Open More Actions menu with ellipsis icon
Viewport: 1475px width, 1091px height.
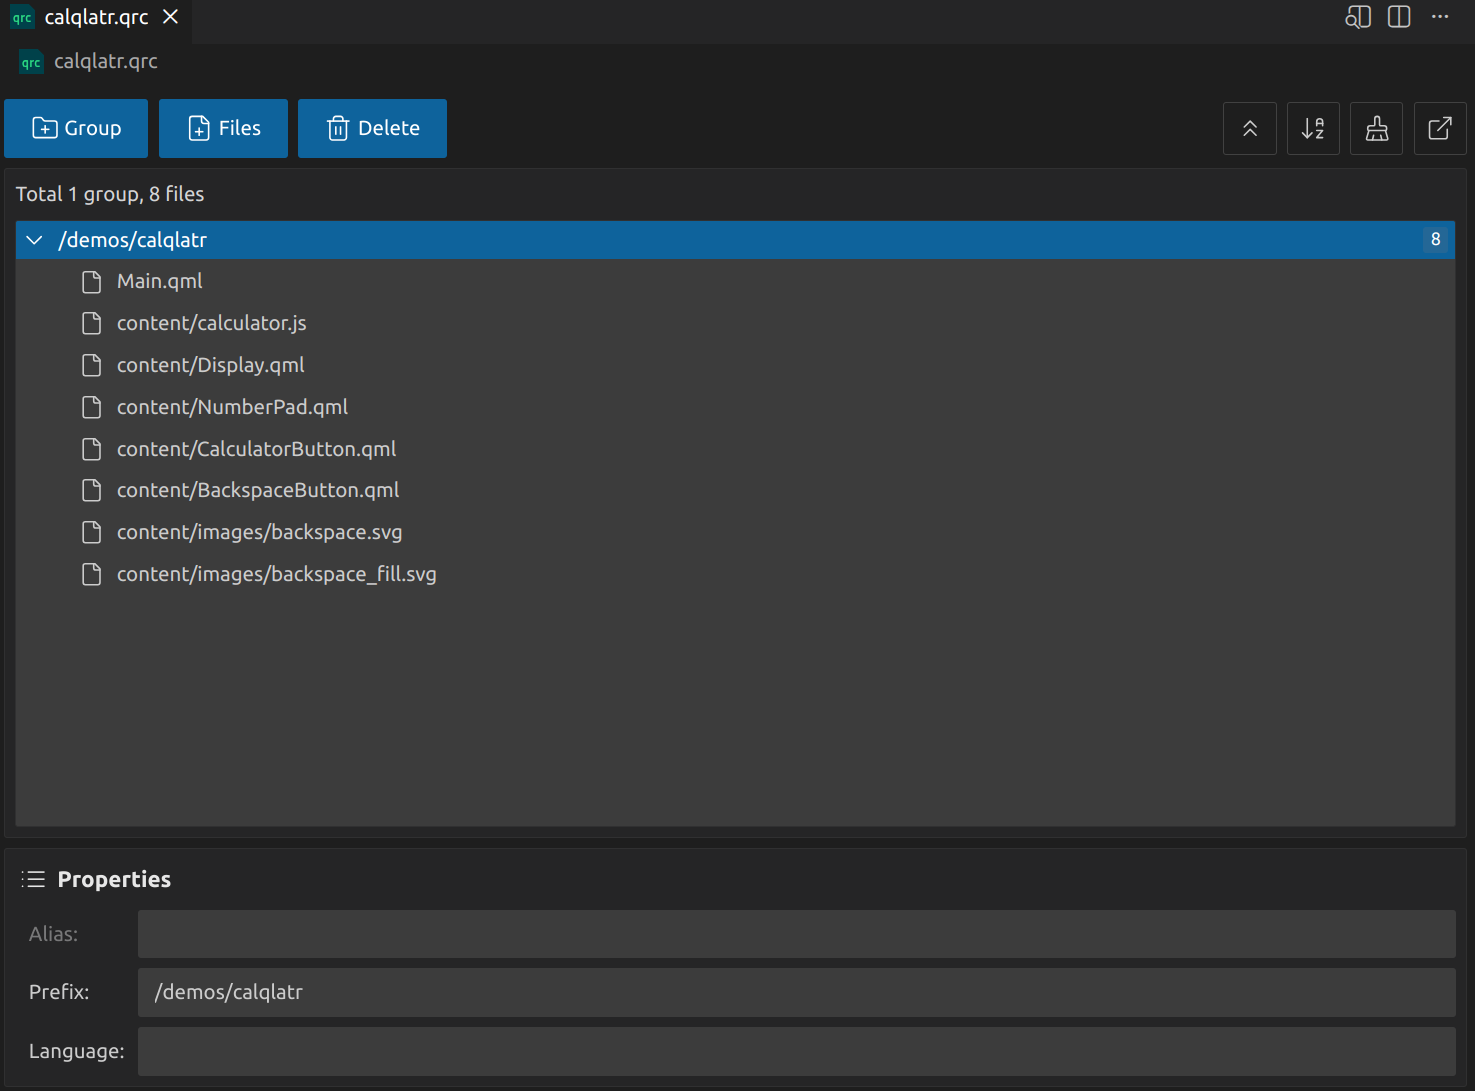1440,17
